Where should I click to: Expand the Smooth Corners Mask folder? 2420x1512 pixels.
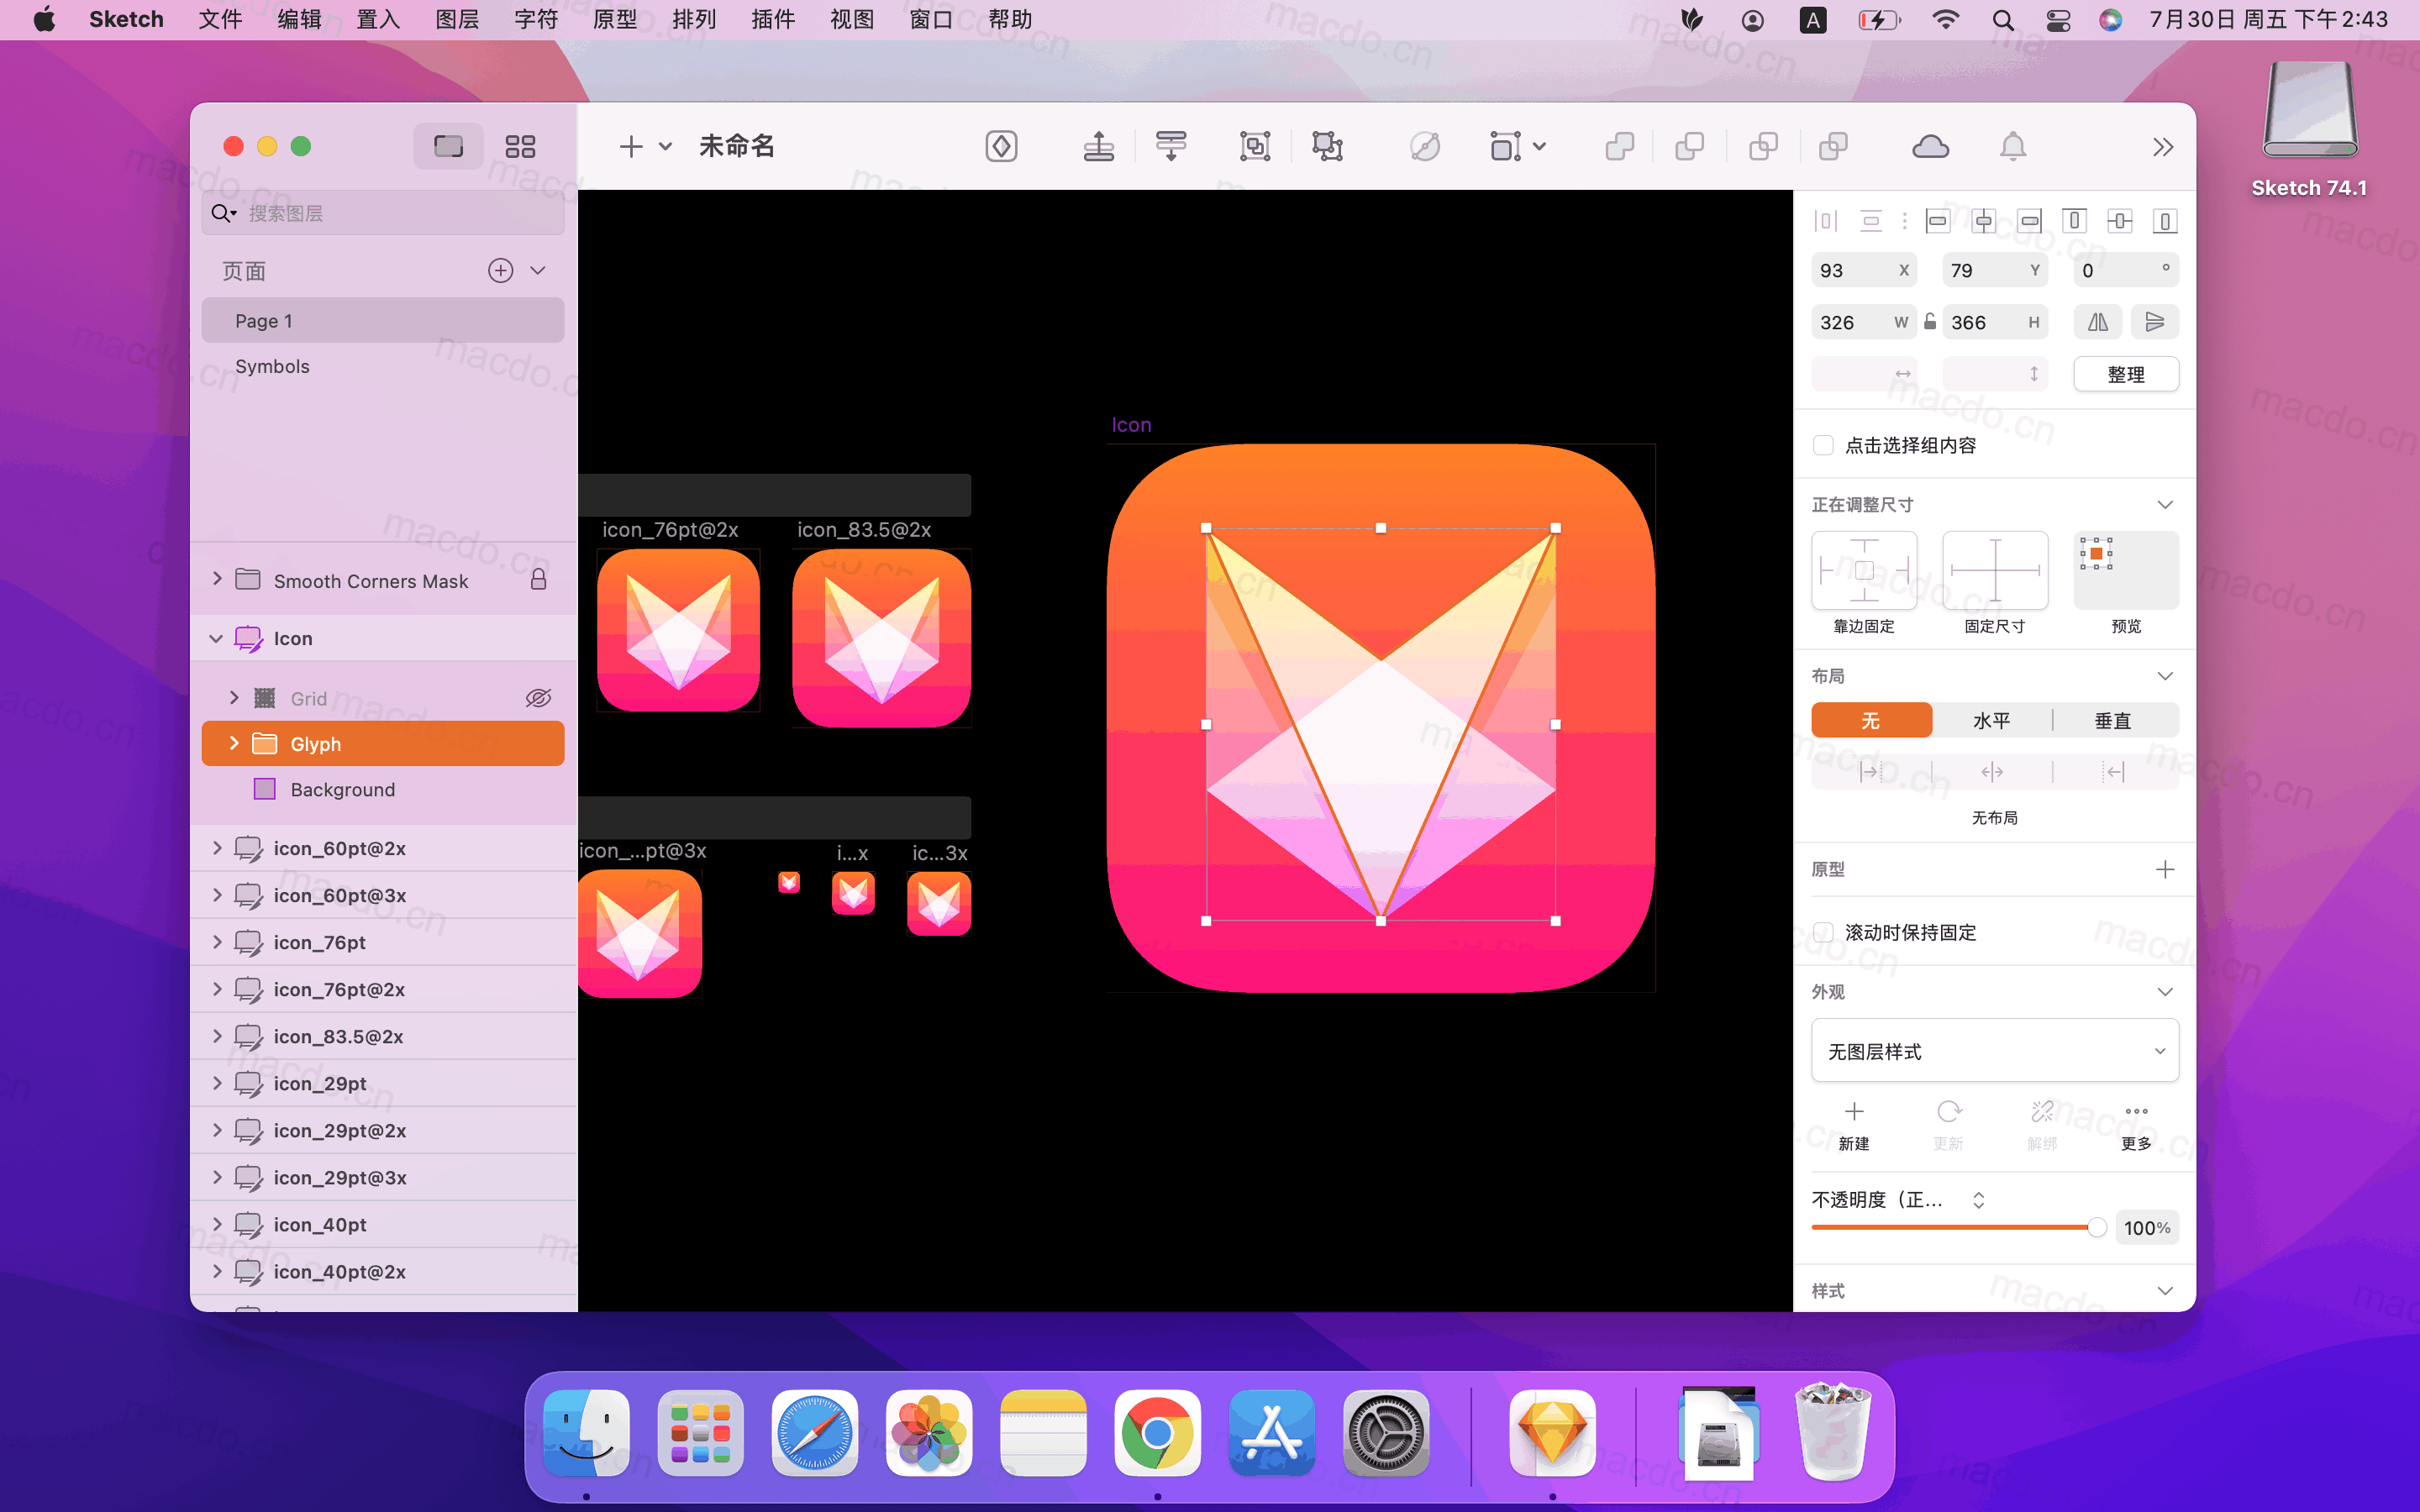tap(216, 579)
